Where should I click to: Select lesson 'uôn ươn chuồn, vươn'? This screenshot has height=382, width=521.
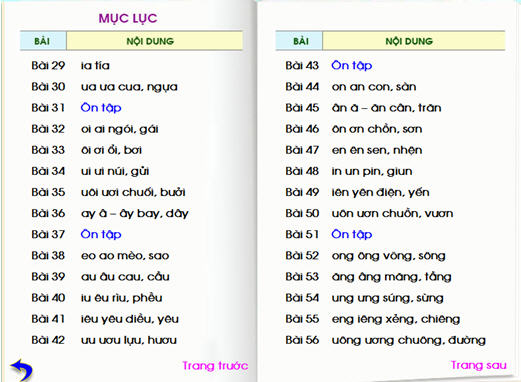tap(392, 213)
